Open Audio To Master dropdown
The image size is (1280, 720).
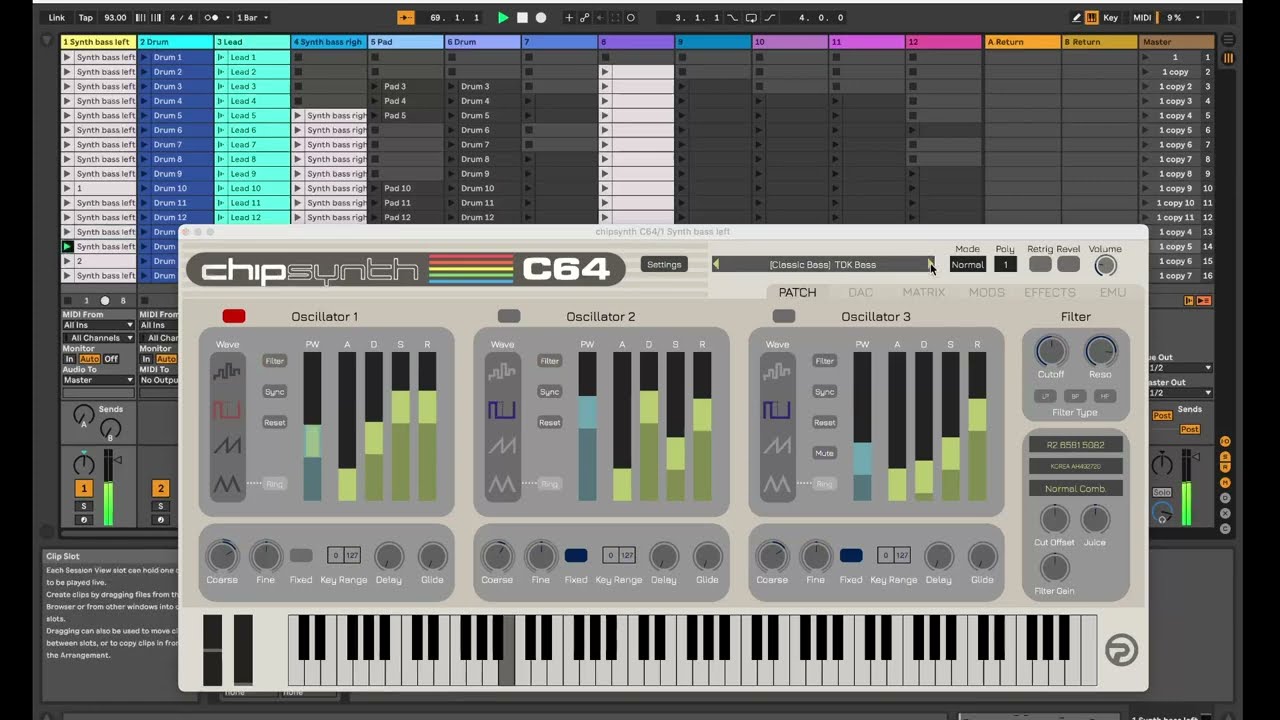coord(98,380)
